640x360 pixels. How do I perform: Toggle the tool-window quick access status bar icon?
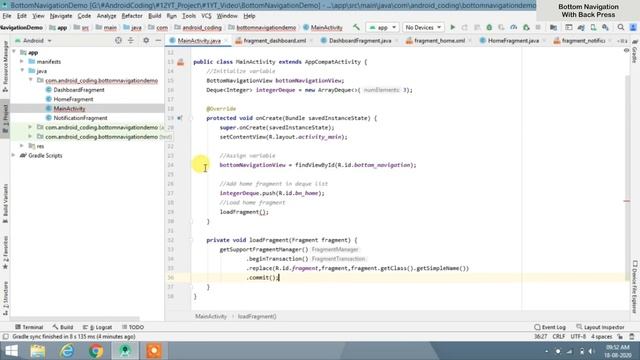(x=5, y=337)
